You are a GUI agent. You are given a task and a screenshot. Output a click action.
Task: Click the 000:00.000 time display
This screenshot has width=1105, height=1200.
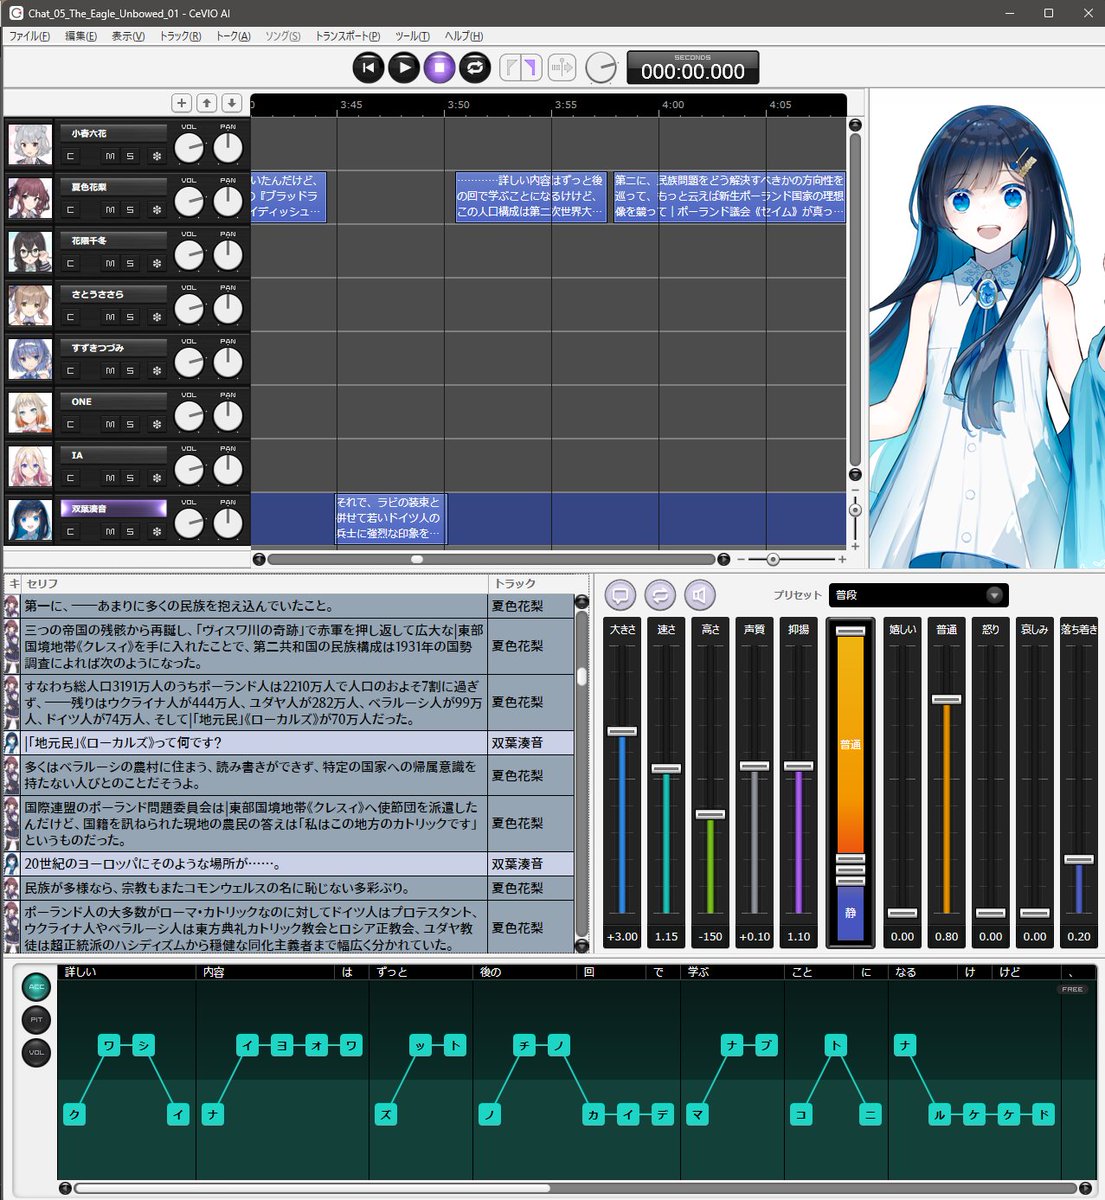click(x=693, y=69)
